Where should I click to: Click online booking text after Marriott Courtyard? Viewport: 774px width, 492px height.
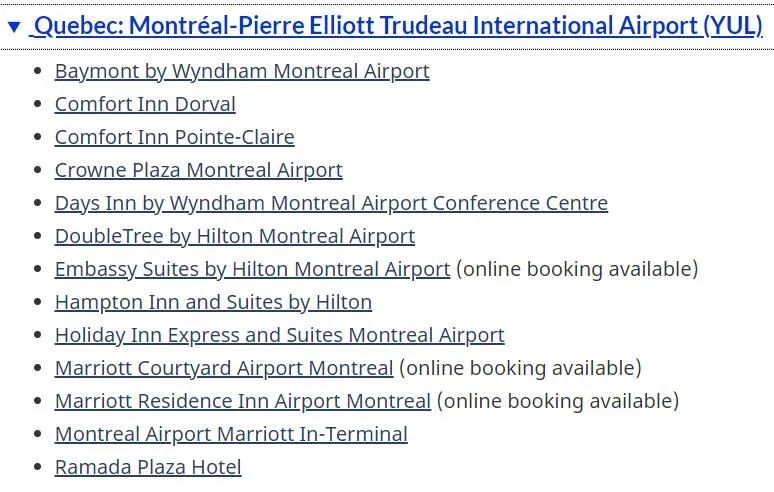click(x=520, y=369)
